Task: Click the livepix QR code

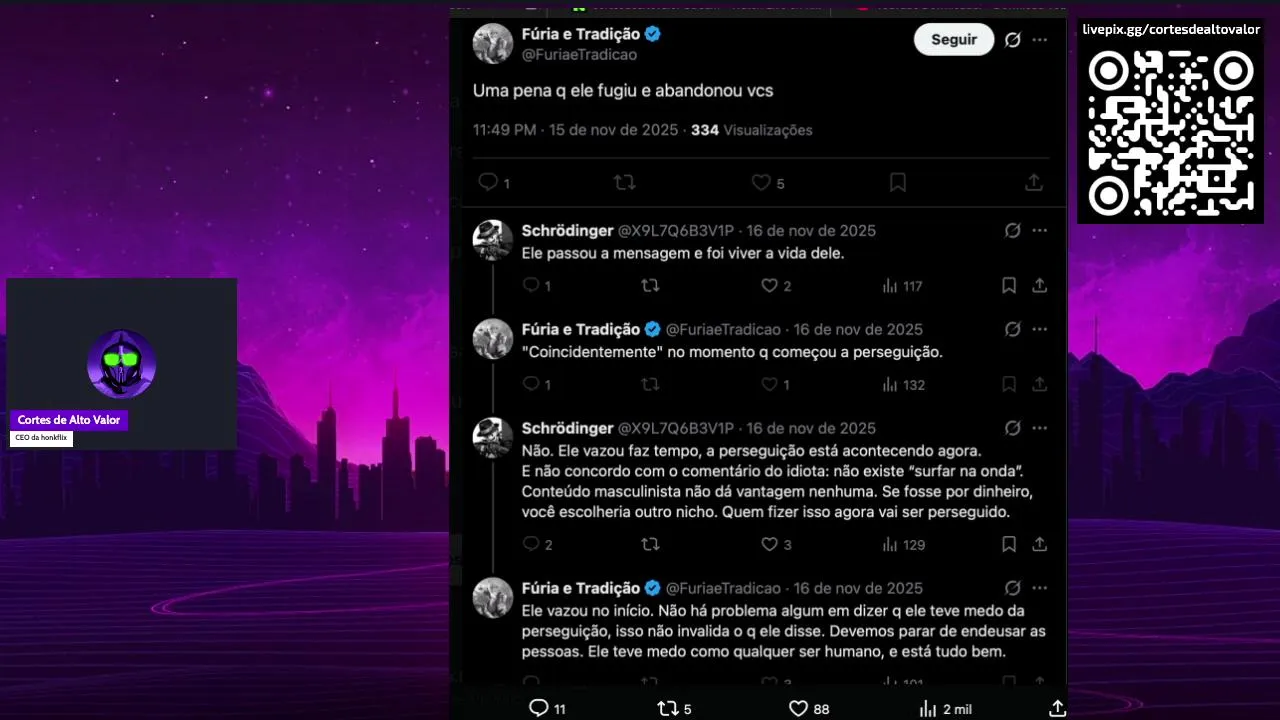Action: coord(1170,133)
